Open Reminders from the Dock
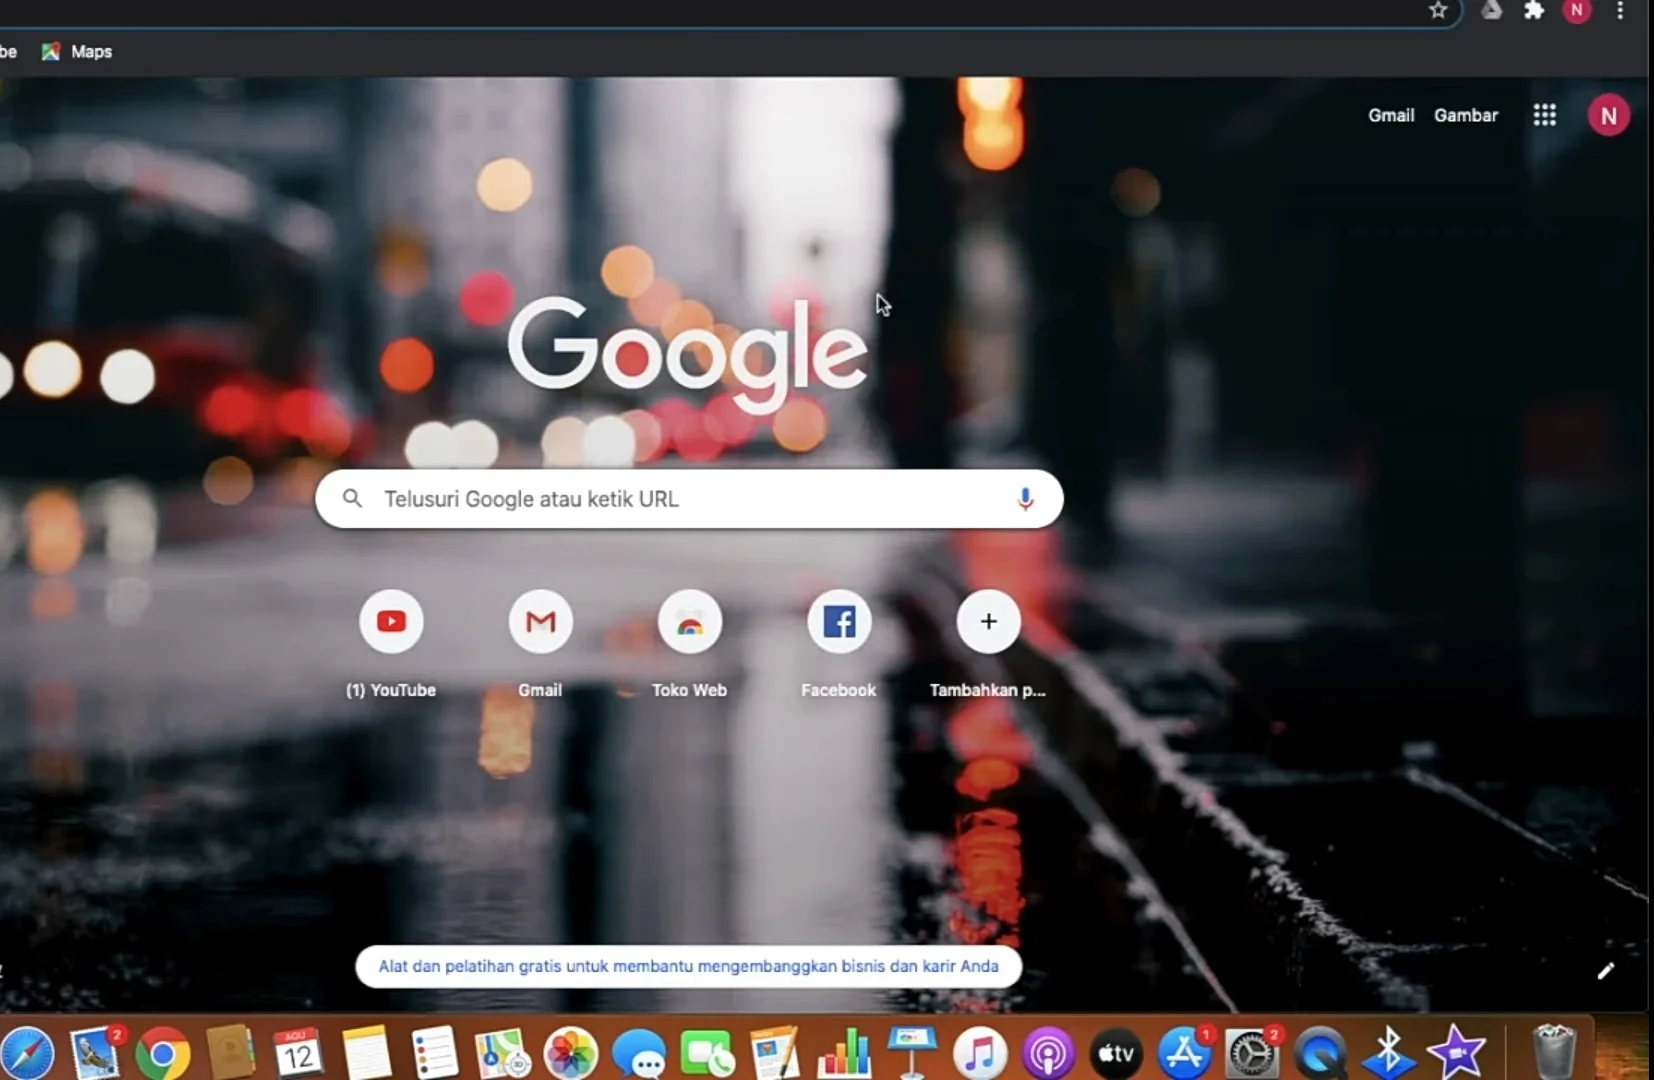1654x1080 pixels. (434, 1053)
